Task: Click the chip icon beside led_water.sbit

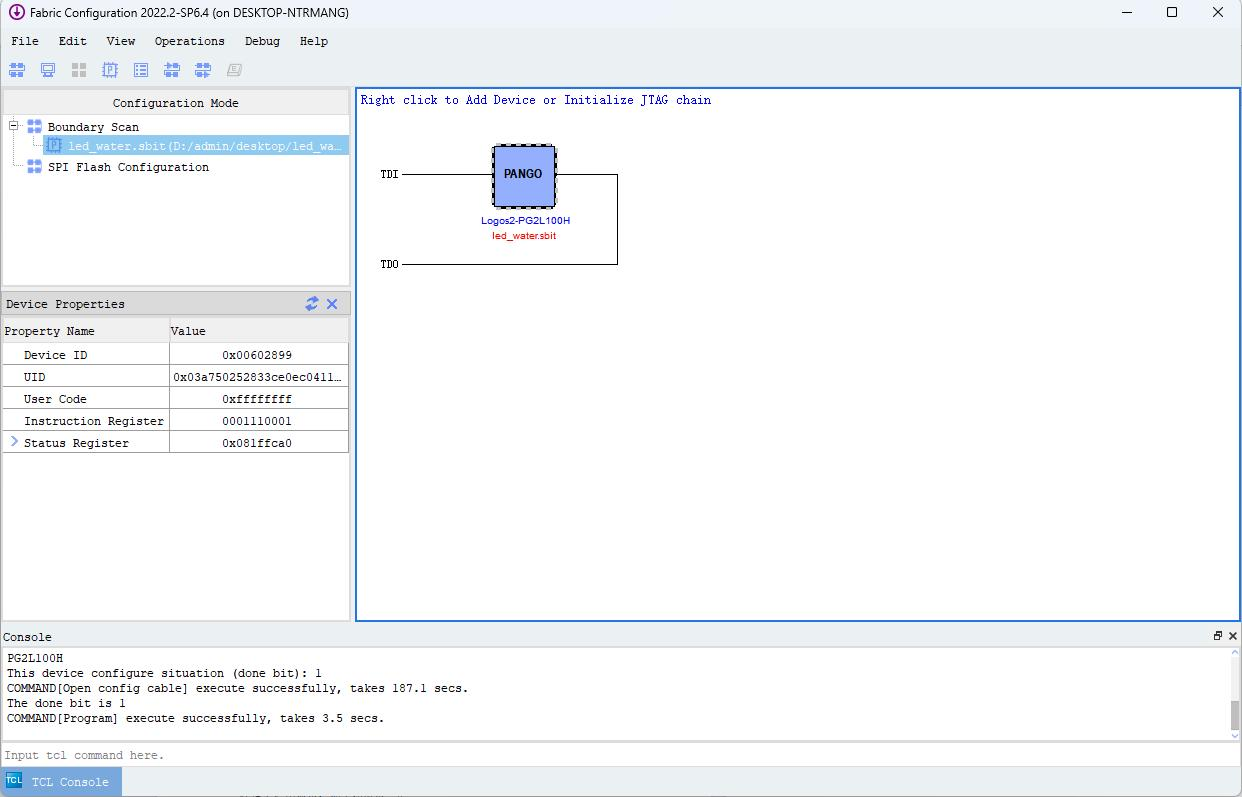Action: (x=54, y=146)
